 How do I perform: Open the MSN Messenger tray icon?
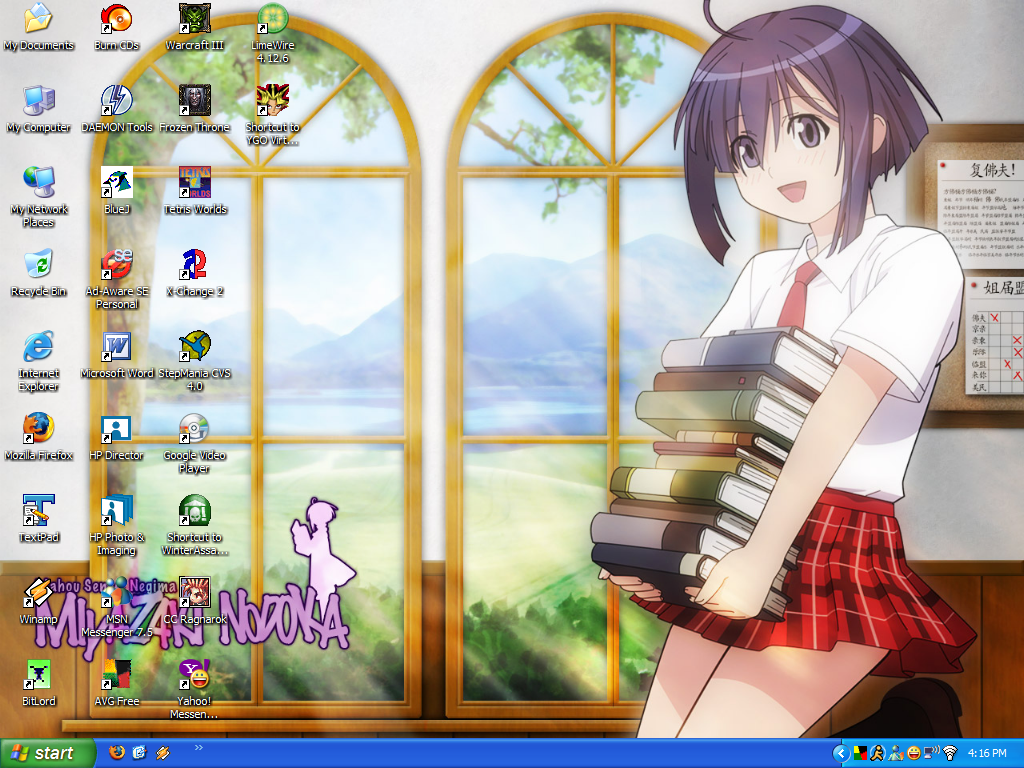tap(896, 754)
